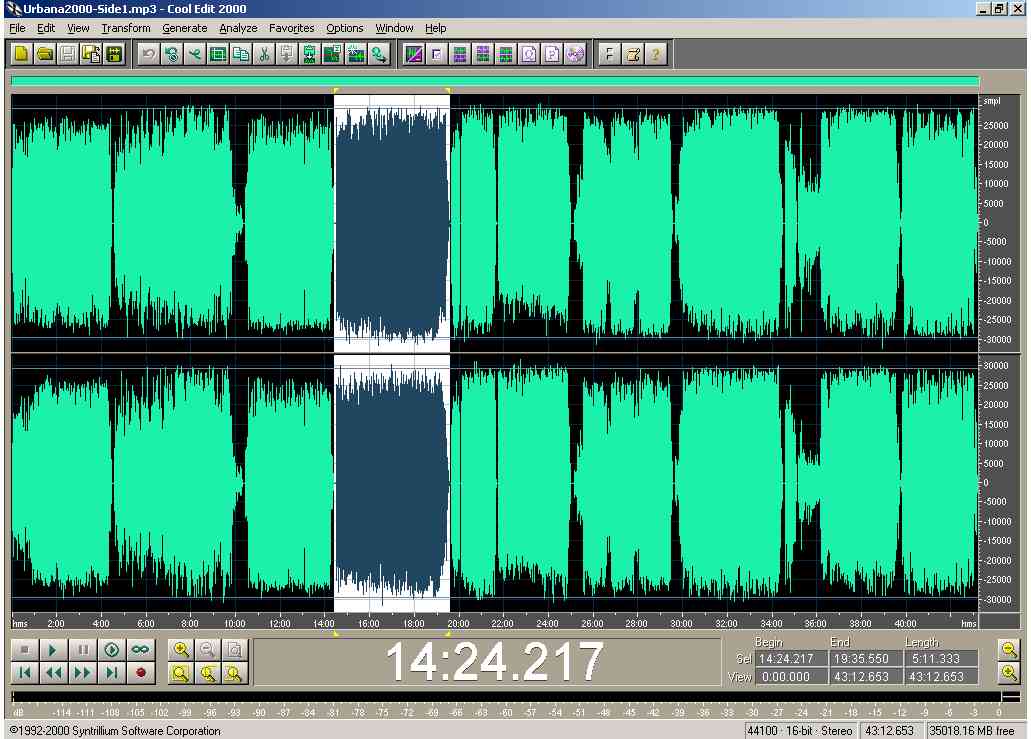Enable Play Looped with the infinity button
Image resolution: width=1031 pixels, height=739 pixels.
click(140, 650)
